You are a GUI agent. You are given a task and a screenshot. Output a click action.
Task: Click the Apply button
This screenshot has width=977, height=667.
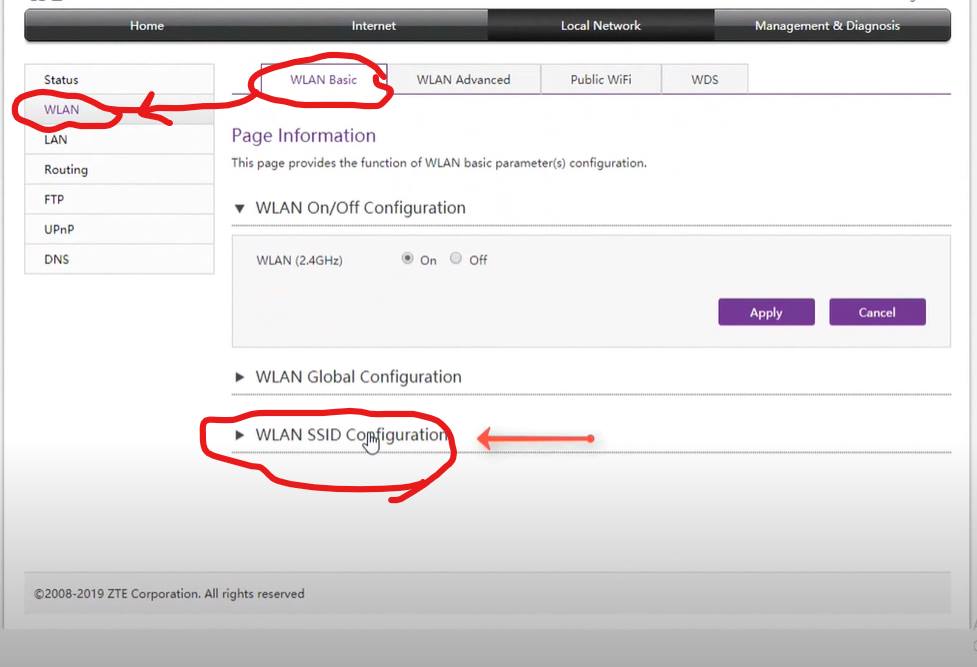coord(766,312)
